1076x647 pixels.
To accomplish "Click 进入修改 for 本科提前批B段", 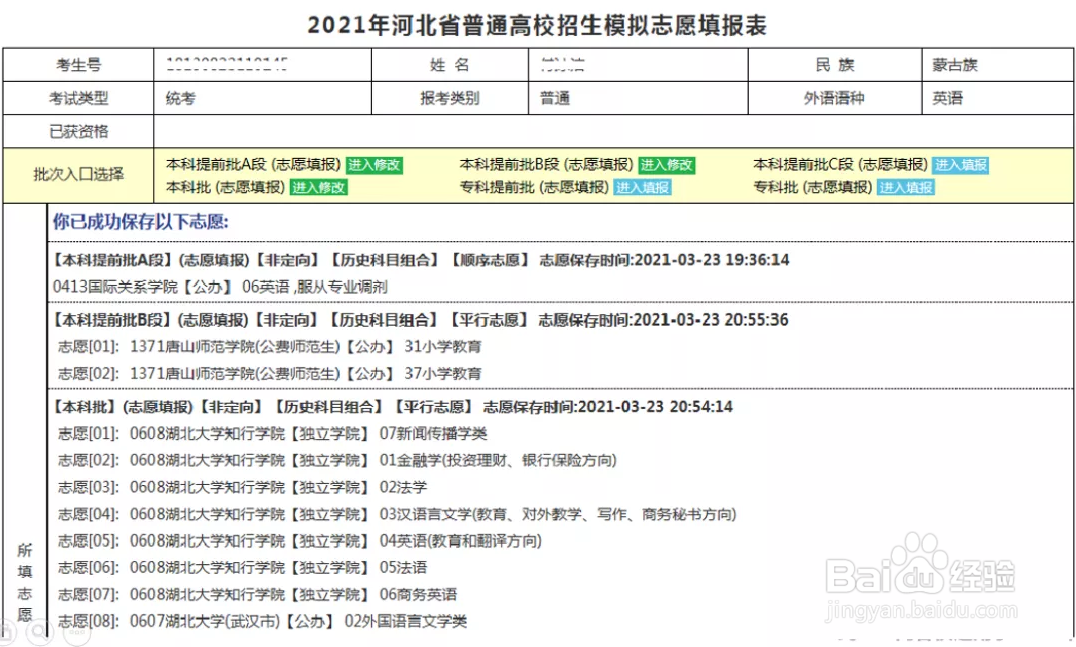I will pos(667,165).
